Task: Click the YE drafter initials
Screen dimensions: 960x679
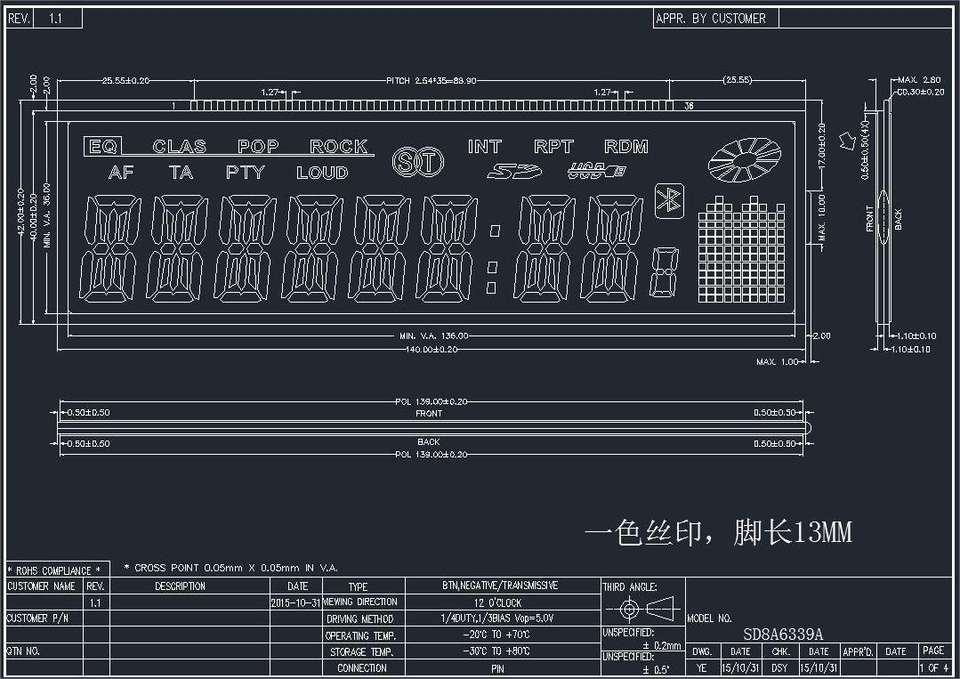Action: point(702,668)
